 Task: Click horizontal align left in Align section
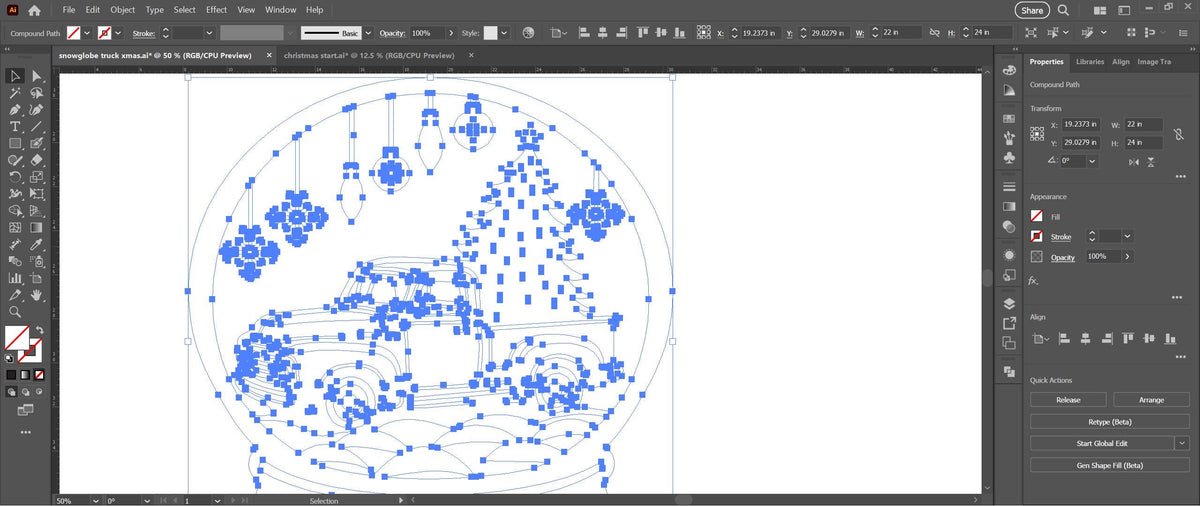click(x=1064, y=339)
